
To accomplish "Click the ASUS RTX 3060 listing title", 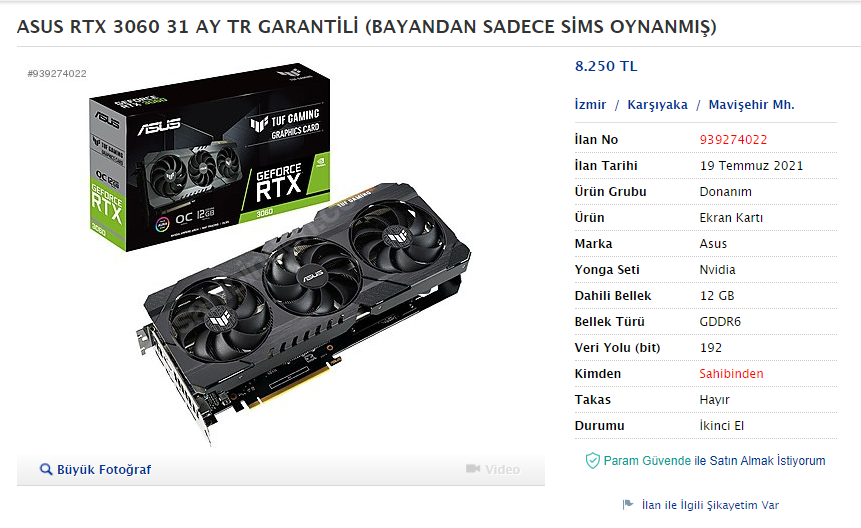I will click(366, 26).
